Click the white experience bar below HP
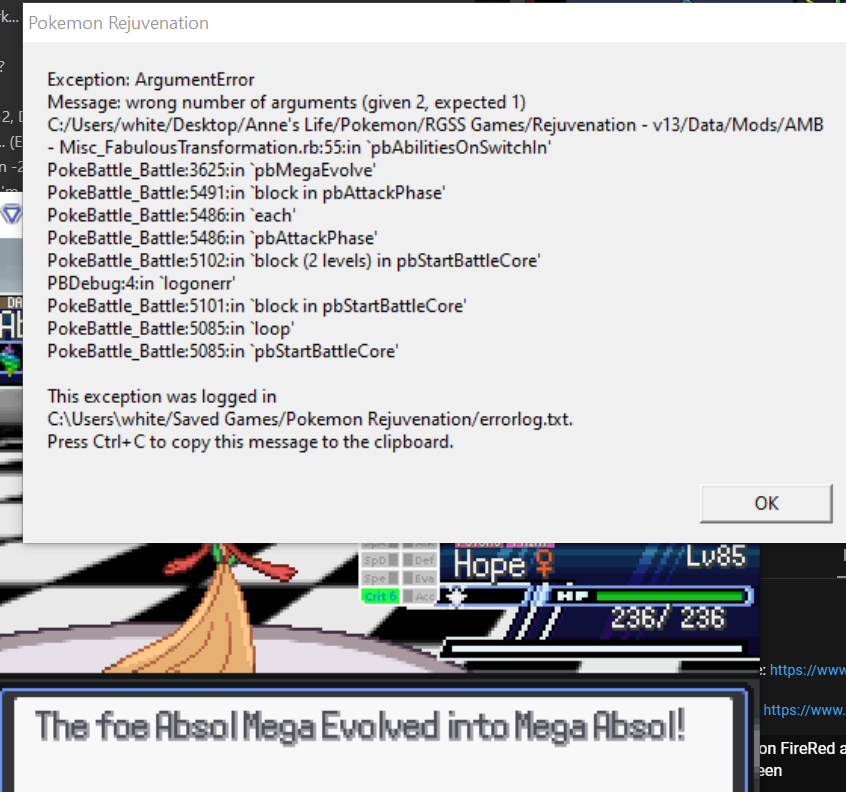This screenshot has height=792, width=846. [597, 648]
